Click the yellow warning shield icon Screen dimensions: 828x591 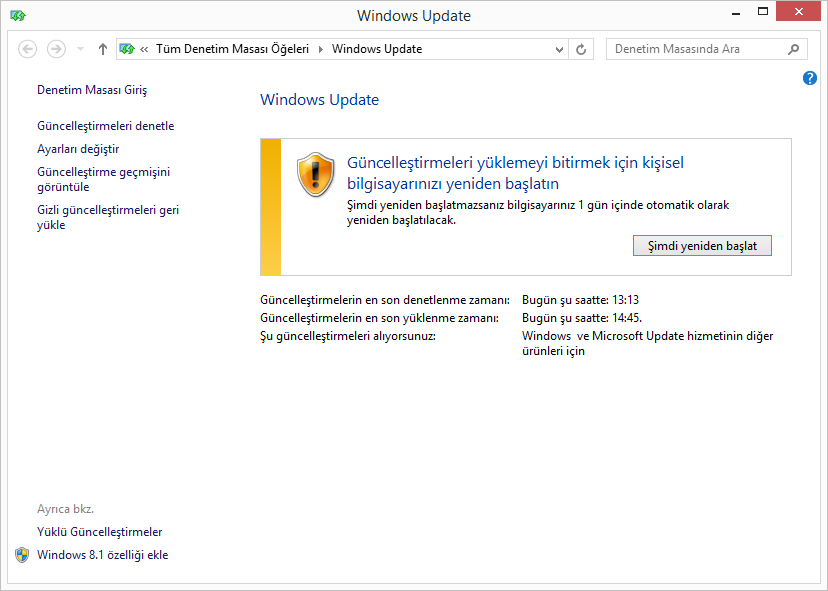coord(315,175)
